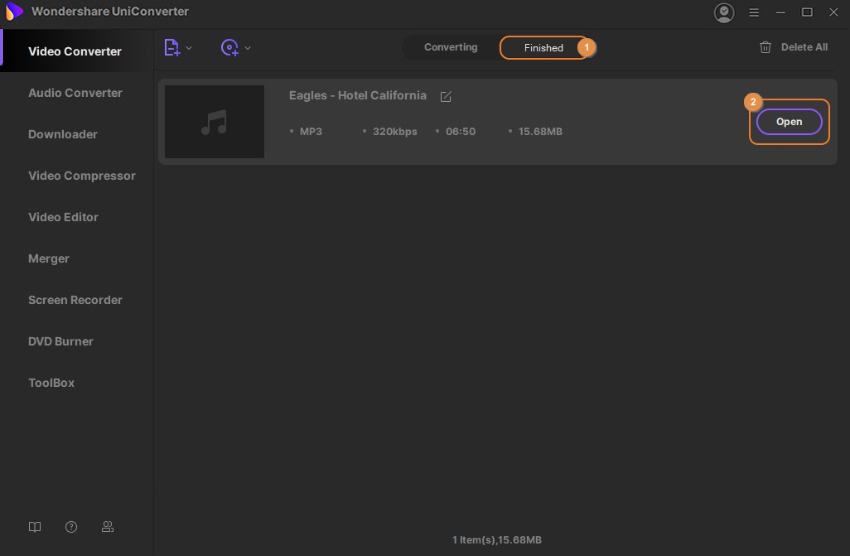Open the converted Hotel California file location

789,122
